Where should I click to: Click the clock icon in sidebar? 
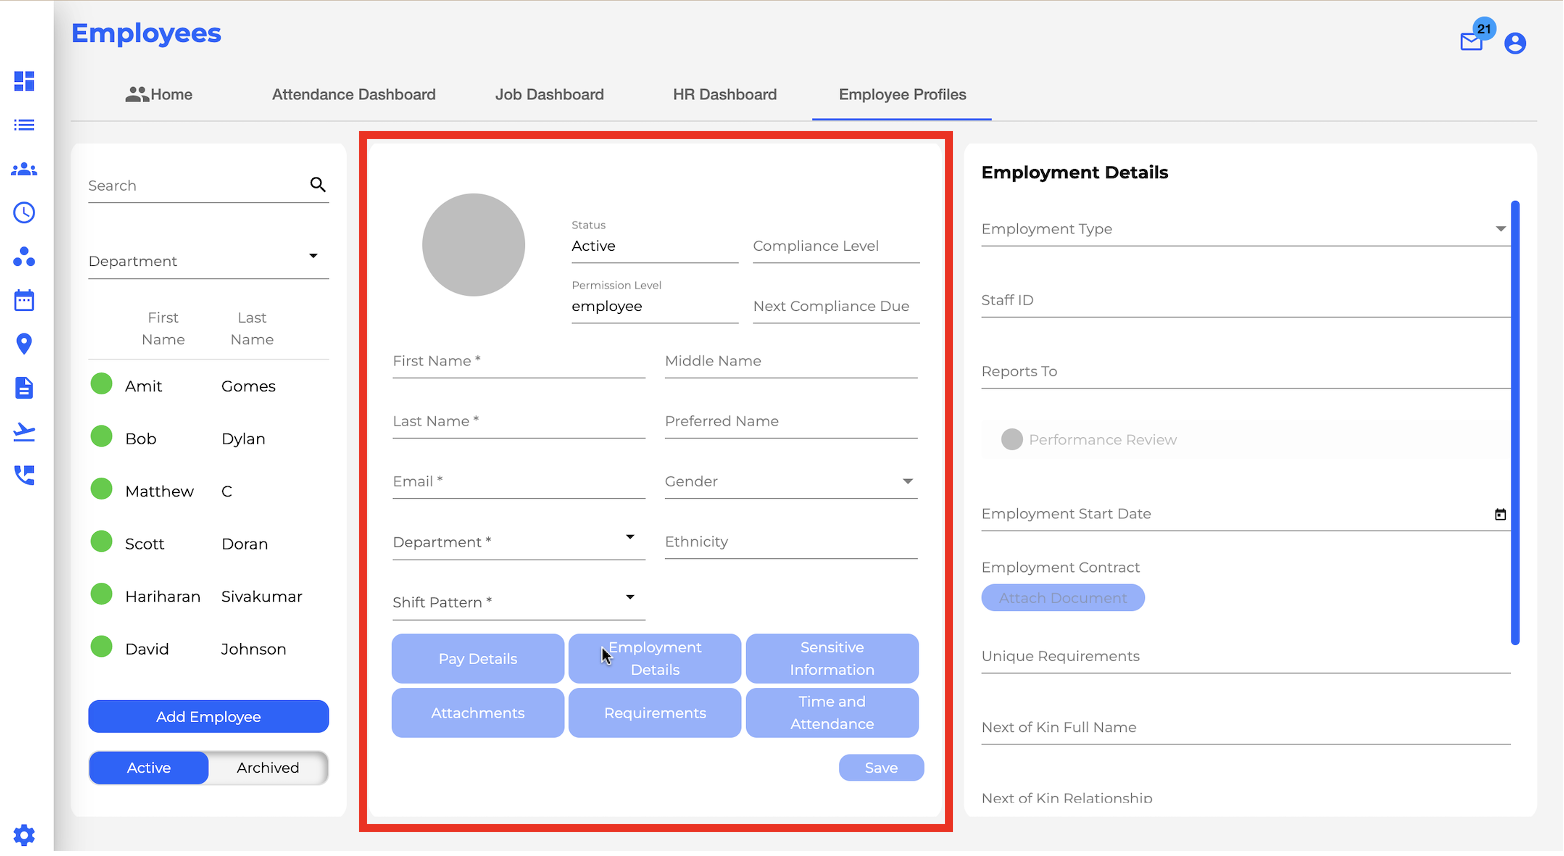tap(24, 212)
